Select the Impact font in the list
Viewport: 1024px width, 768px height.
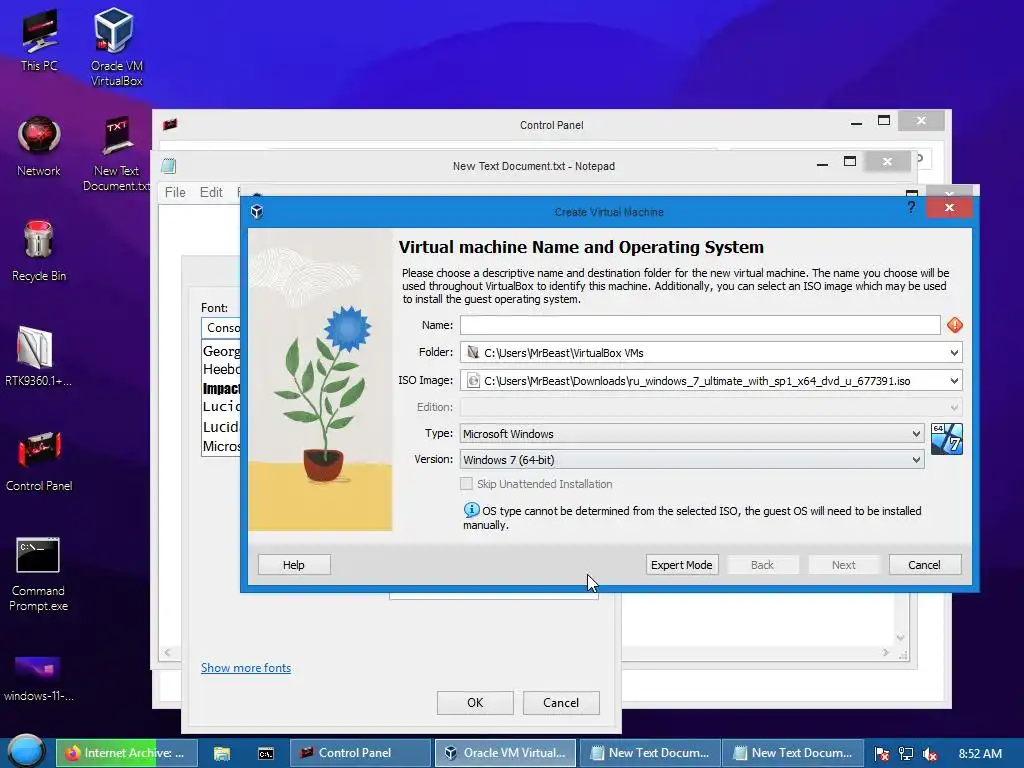coord(221,389)
